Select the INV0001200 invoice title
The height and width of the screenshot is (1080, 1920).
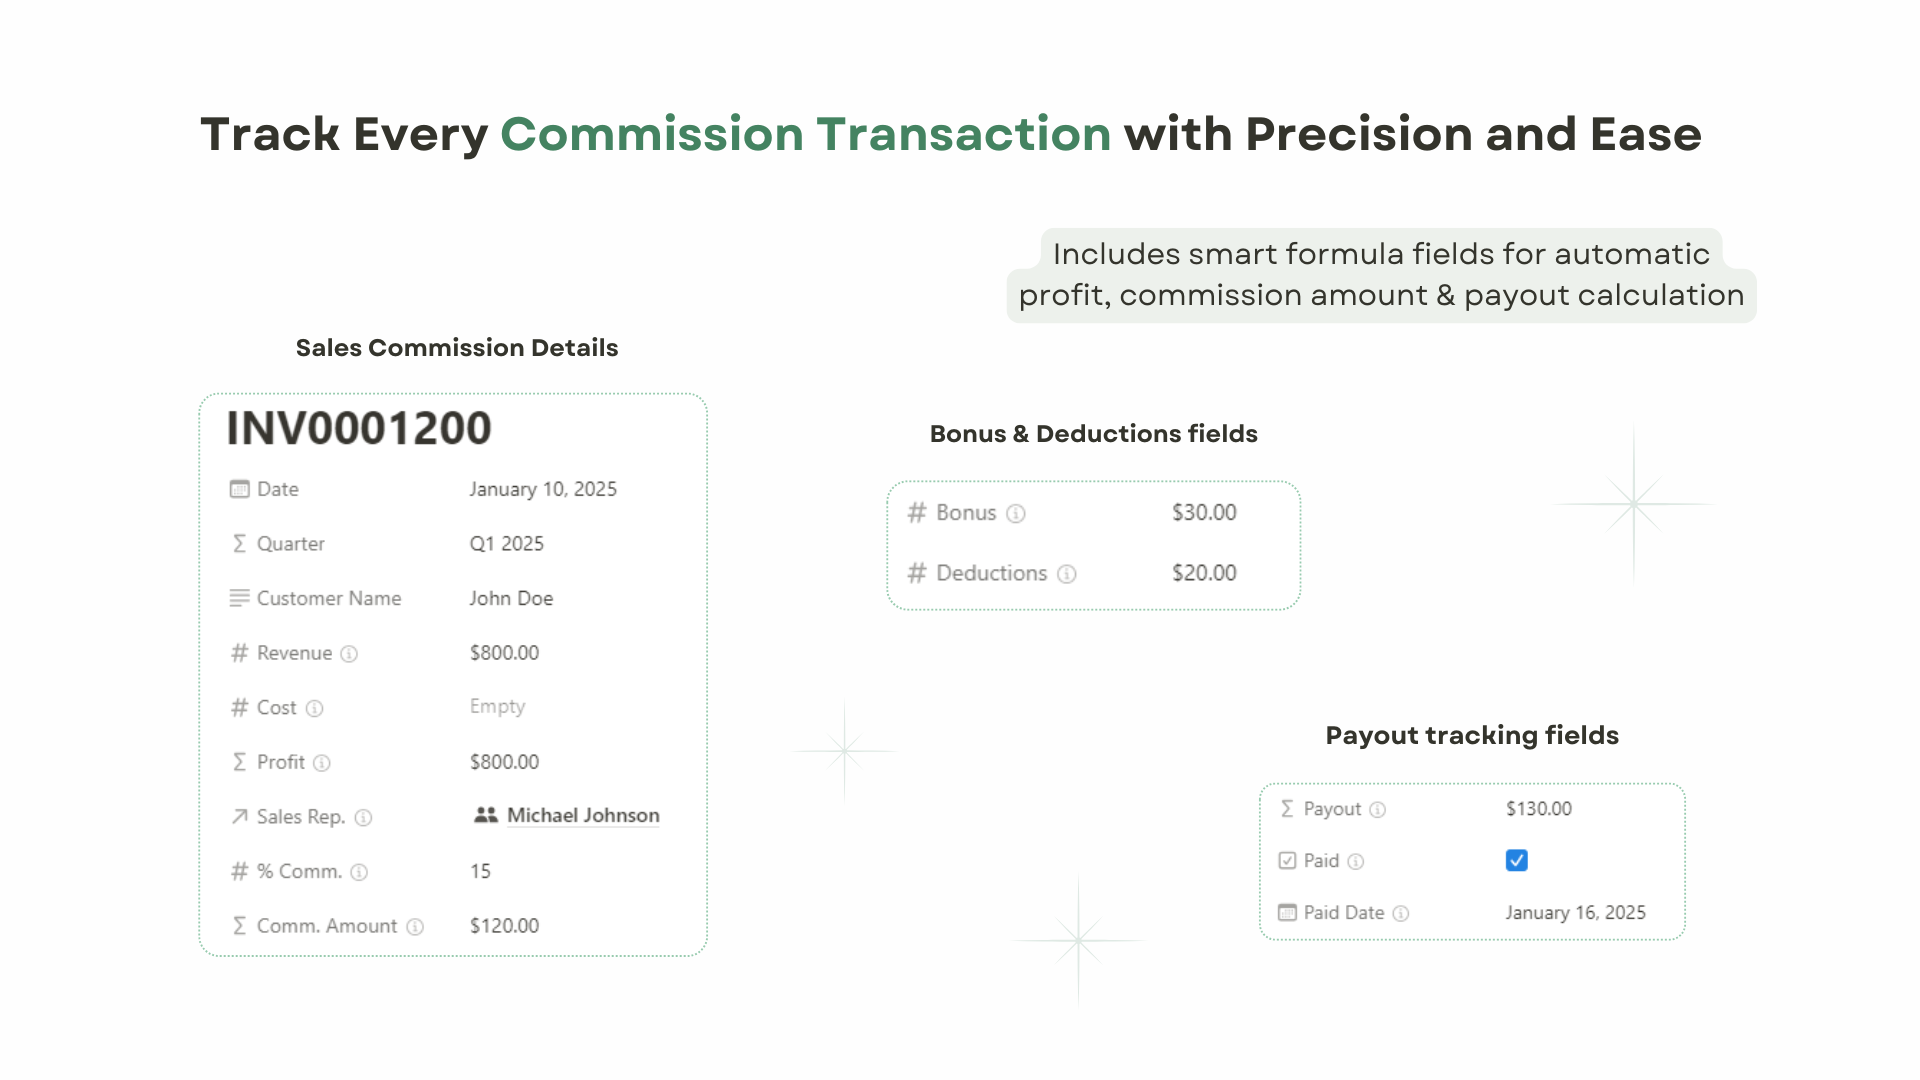coord(359,428)
